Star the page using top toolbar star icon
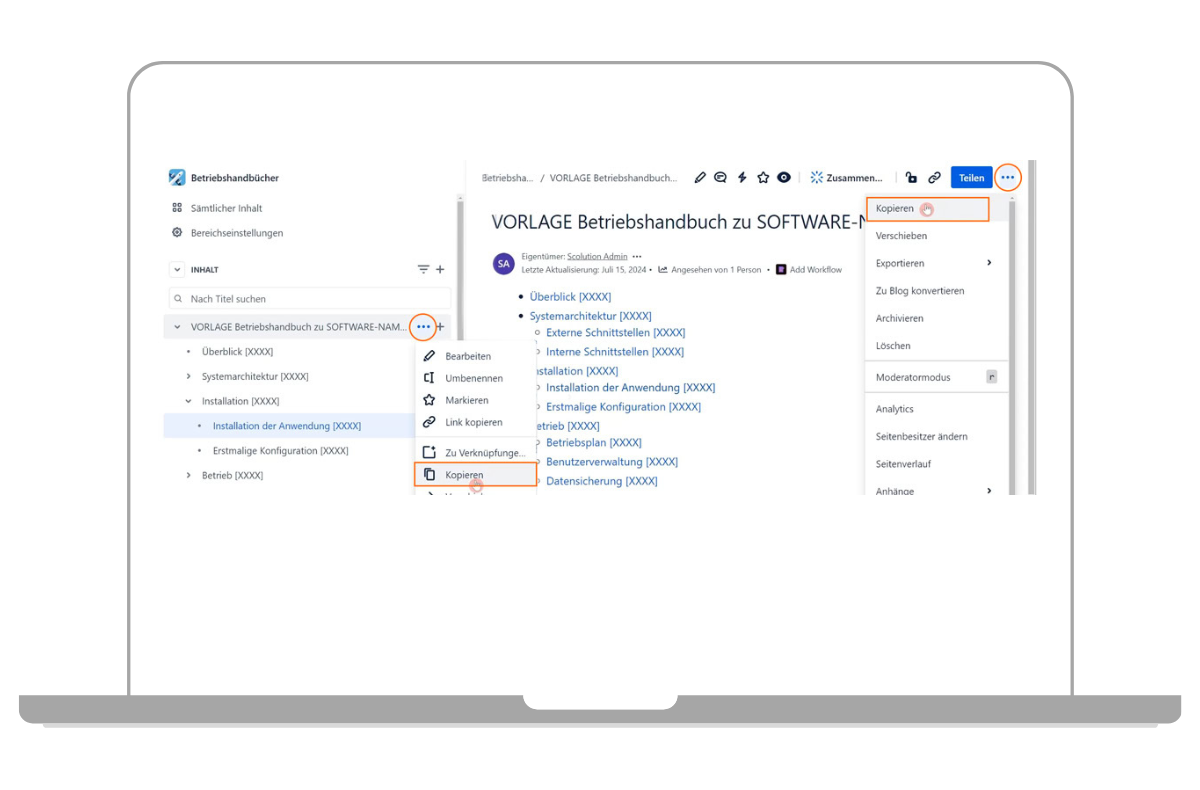 (x=763, y=178)
